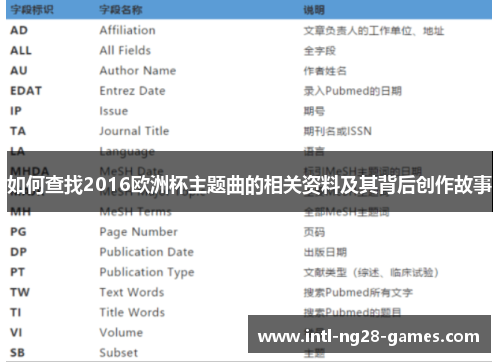Click the '录入Pubmed的日期' description cell
Viewport: 500px width, 362px height.
point(353,91)
